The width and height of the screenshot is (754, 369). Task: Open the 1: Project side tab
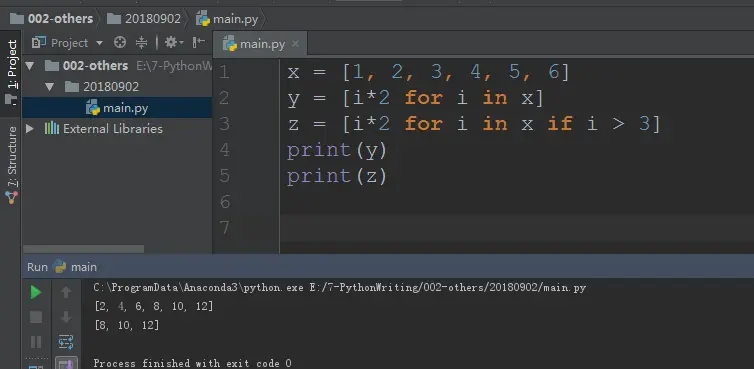pos(12,73)
